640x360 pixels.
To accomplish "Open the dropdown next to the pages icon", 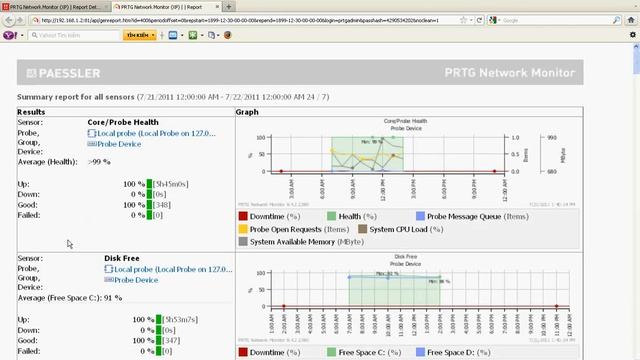I will tap(218, 36).
